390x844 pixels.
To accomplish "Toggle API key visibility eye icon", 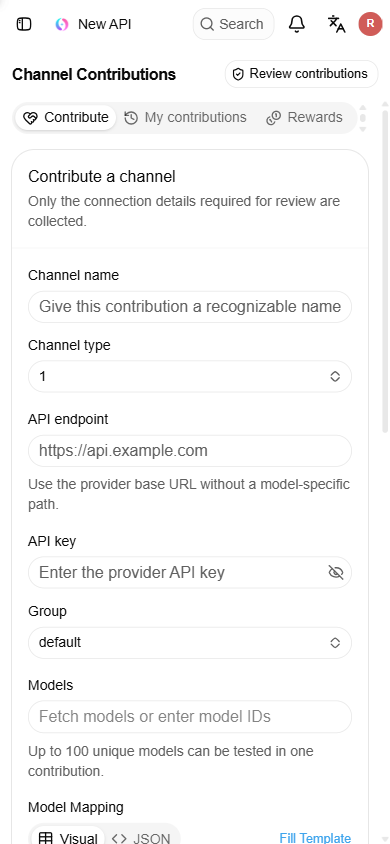I will 336,572.
